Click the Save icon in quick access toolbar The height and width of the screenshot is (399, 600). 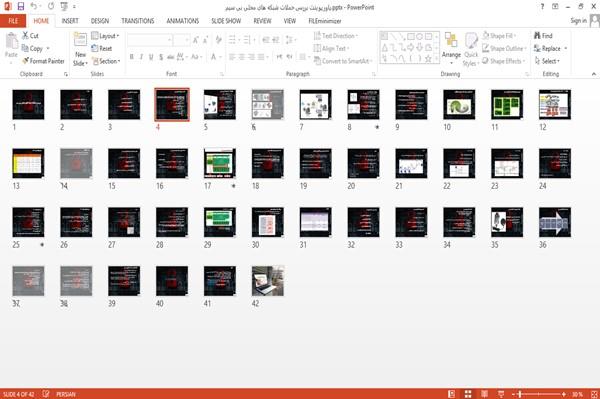(21, 6)
